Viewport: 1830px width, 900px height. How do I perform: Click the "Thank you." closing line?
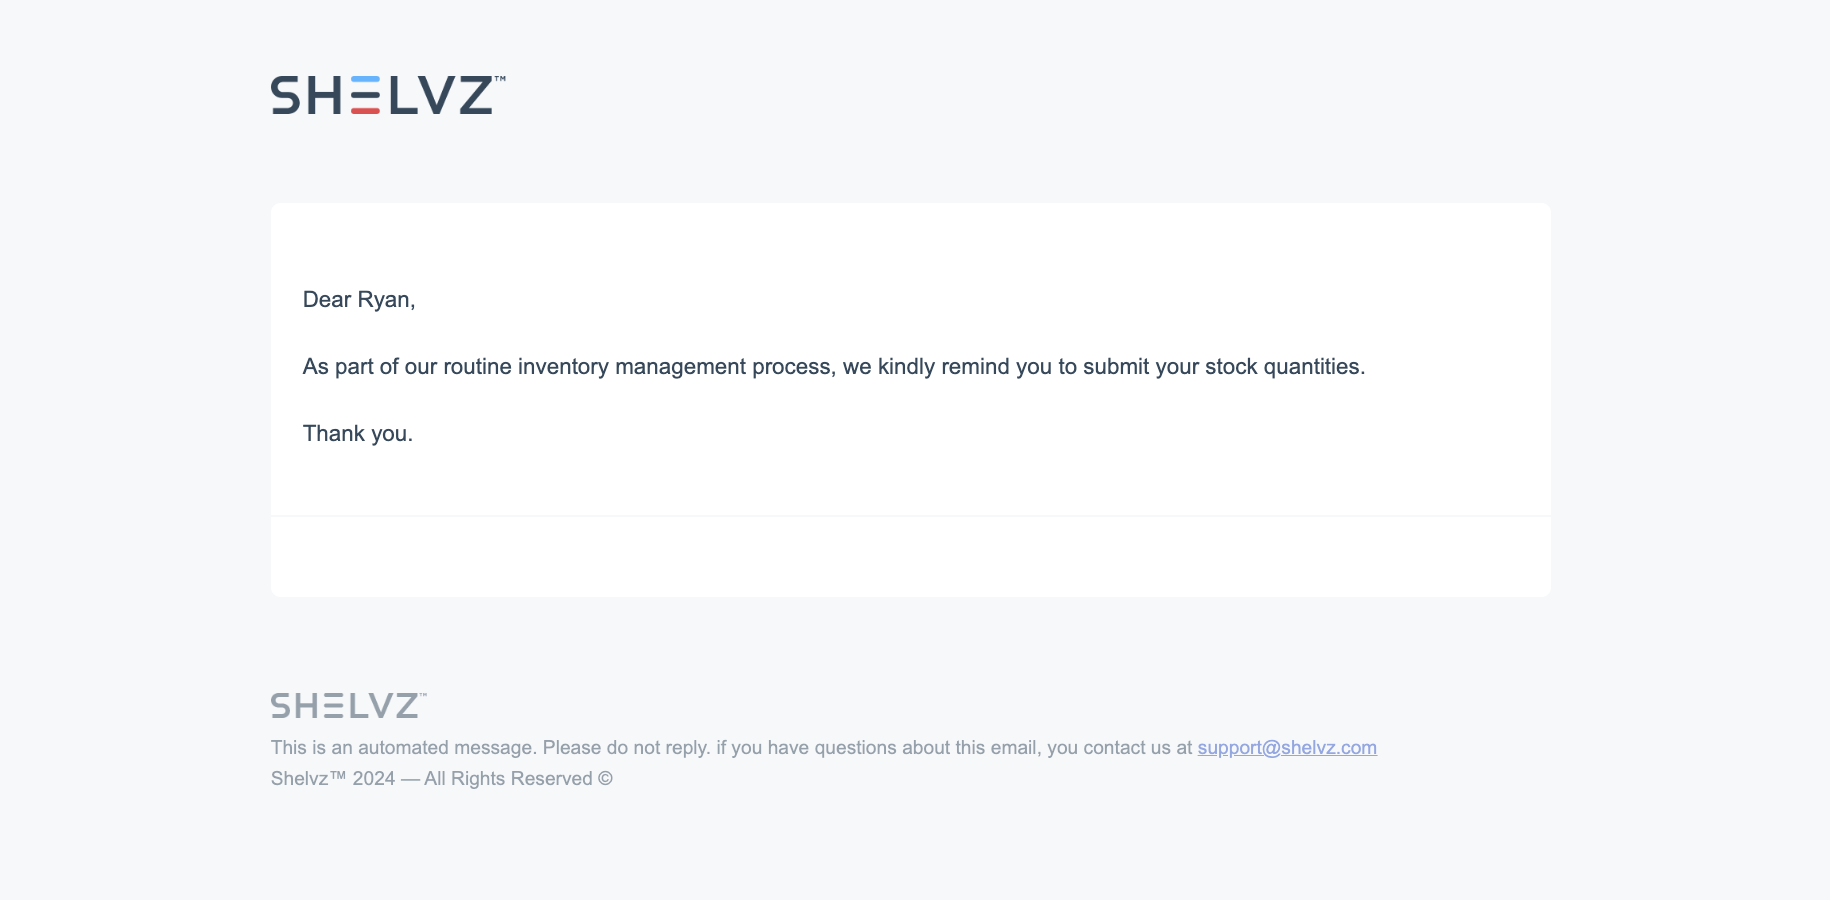tap(357, 434)
